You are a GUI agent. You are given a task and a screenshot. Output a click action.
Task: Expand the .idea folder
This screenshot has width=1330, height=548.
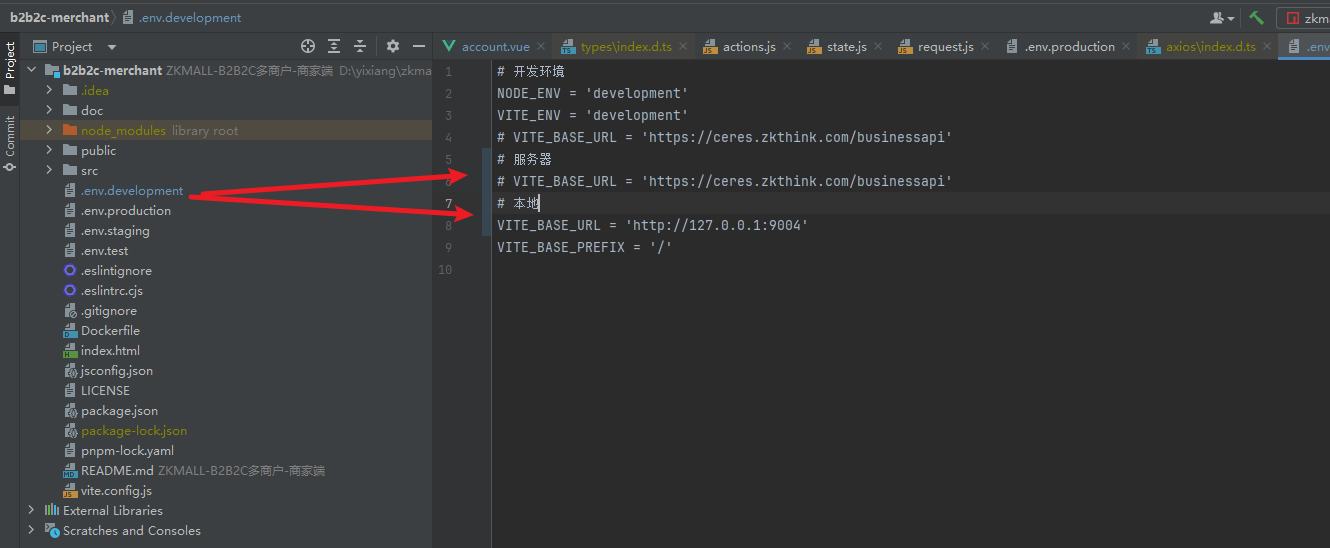click(48, 90)
